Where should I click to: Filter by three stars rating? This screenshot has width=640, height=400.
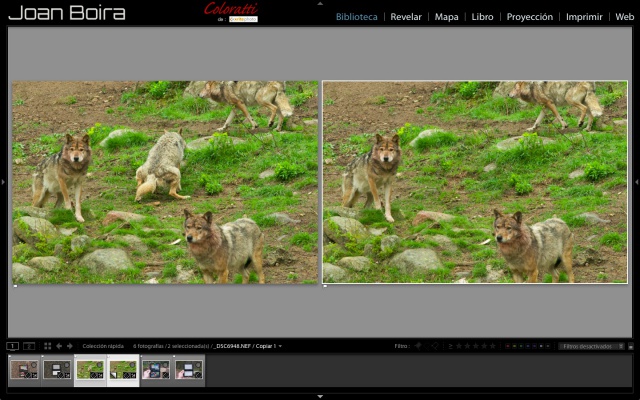476,346
